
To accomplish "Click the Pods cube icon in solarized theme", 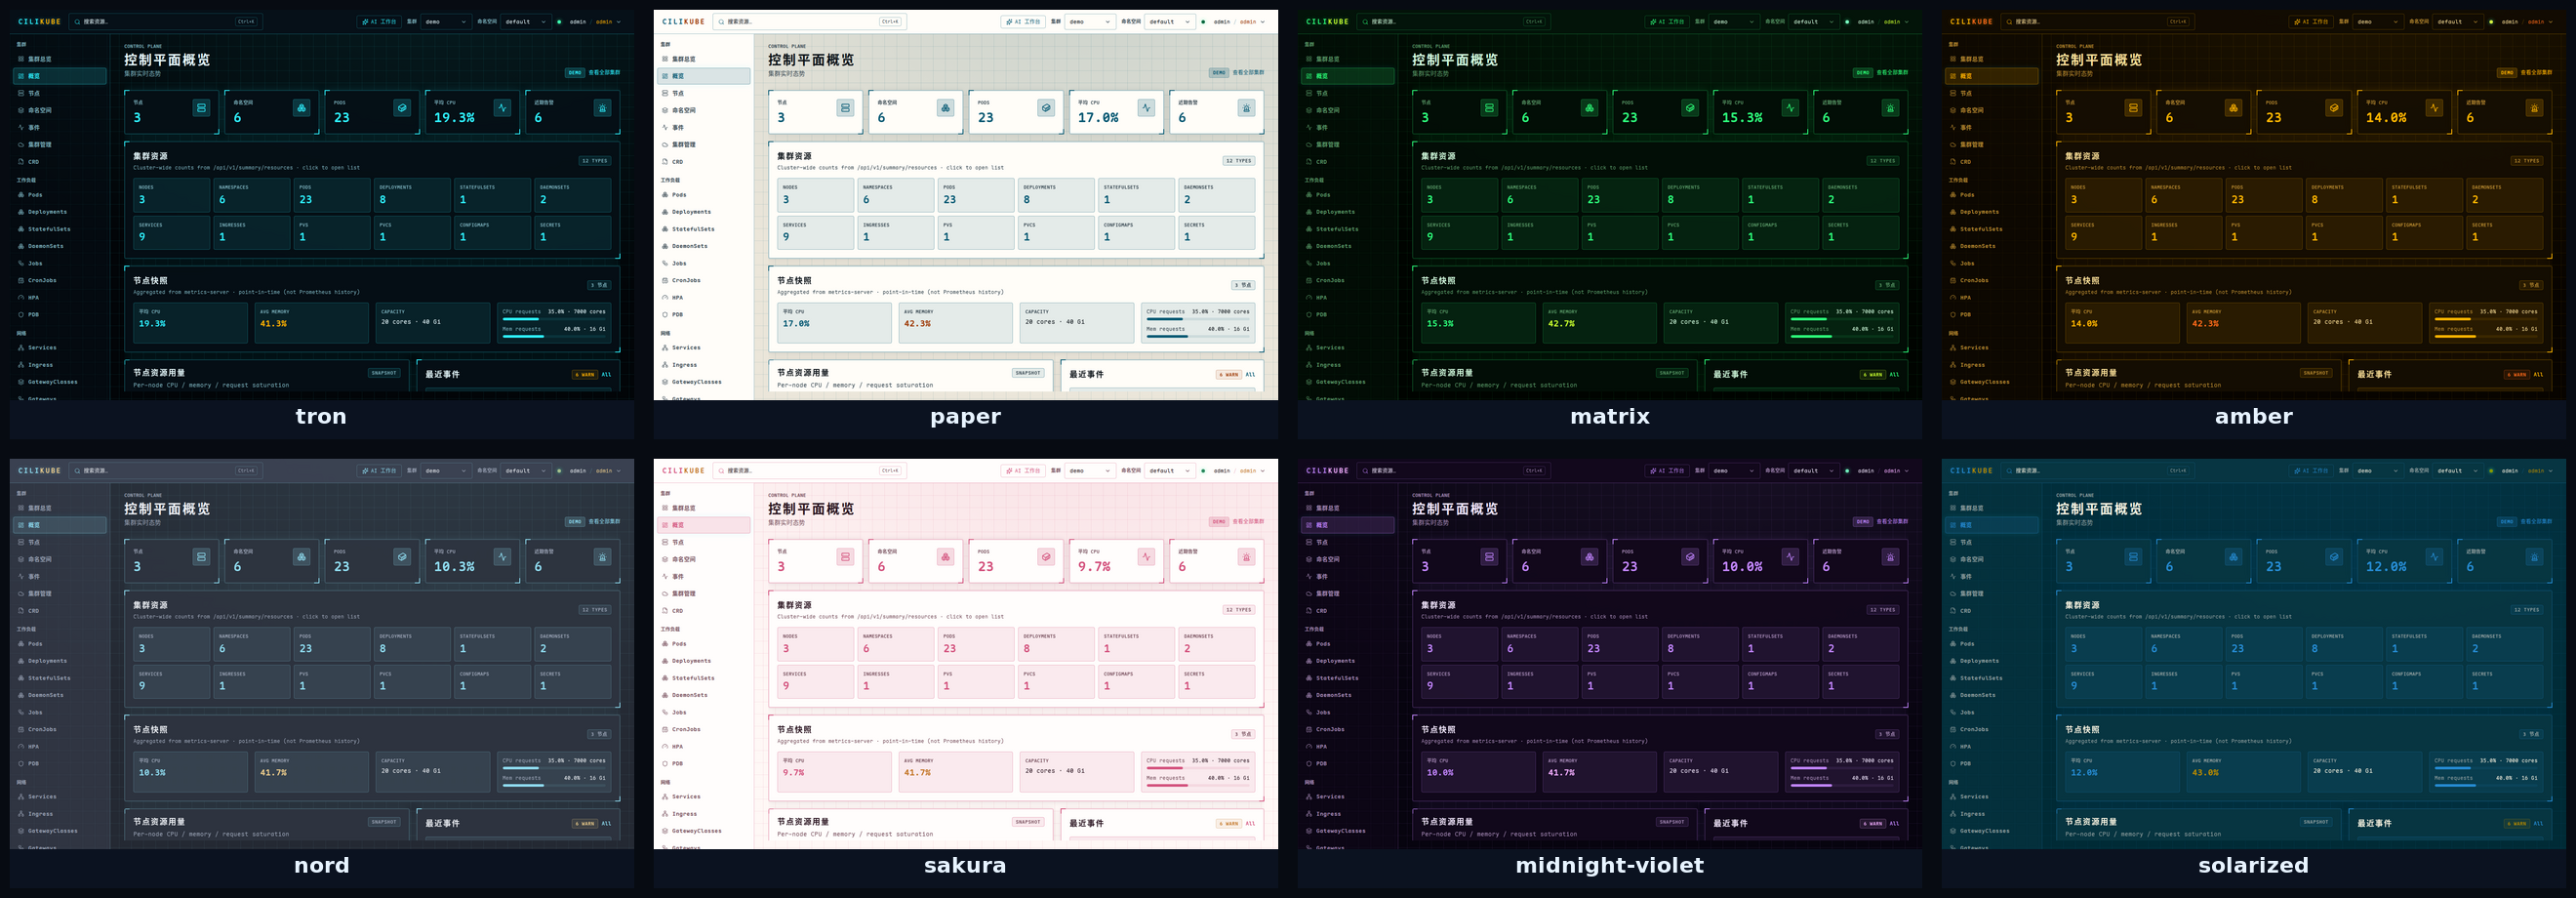I will 2334,557.
